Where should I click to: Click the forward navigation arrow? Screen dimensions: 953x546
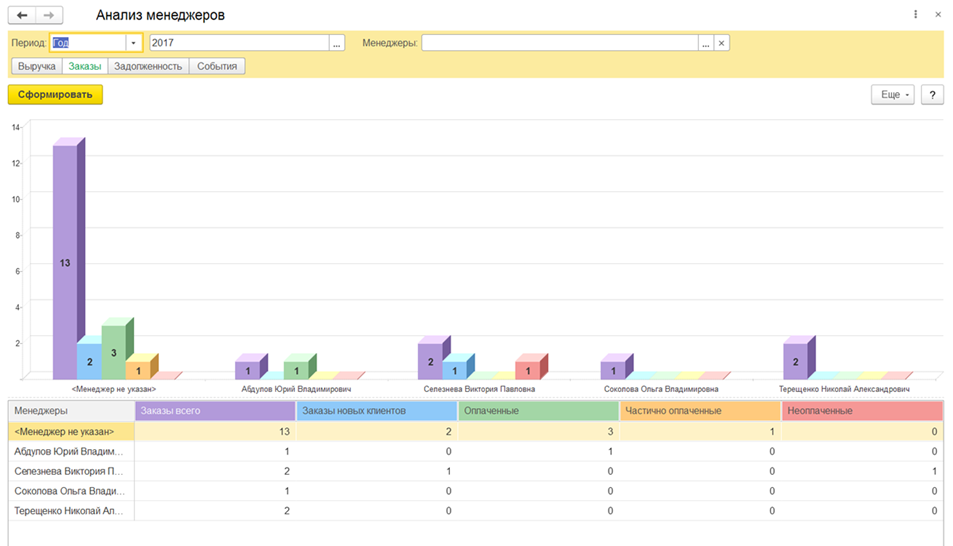point(49,16)
